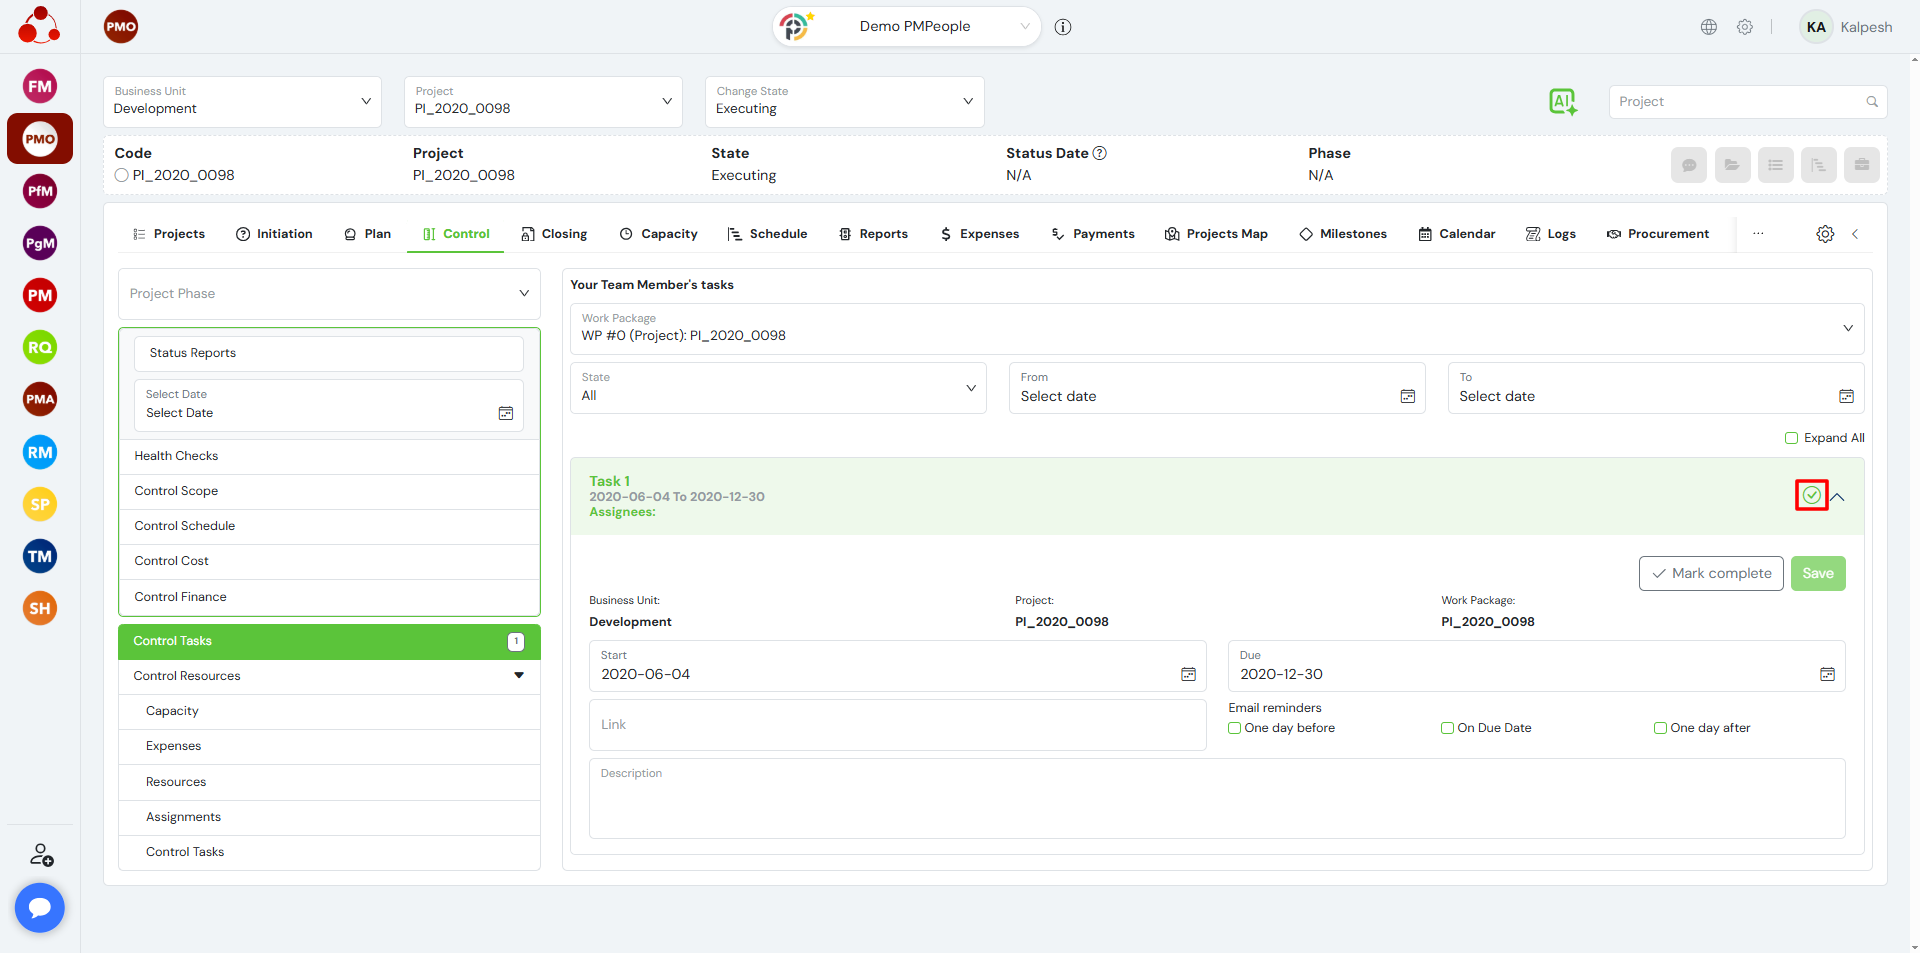Click the Mark complete button
Image resolution: width=1920 pixels, height=953 pixels.
point(1711,573)
